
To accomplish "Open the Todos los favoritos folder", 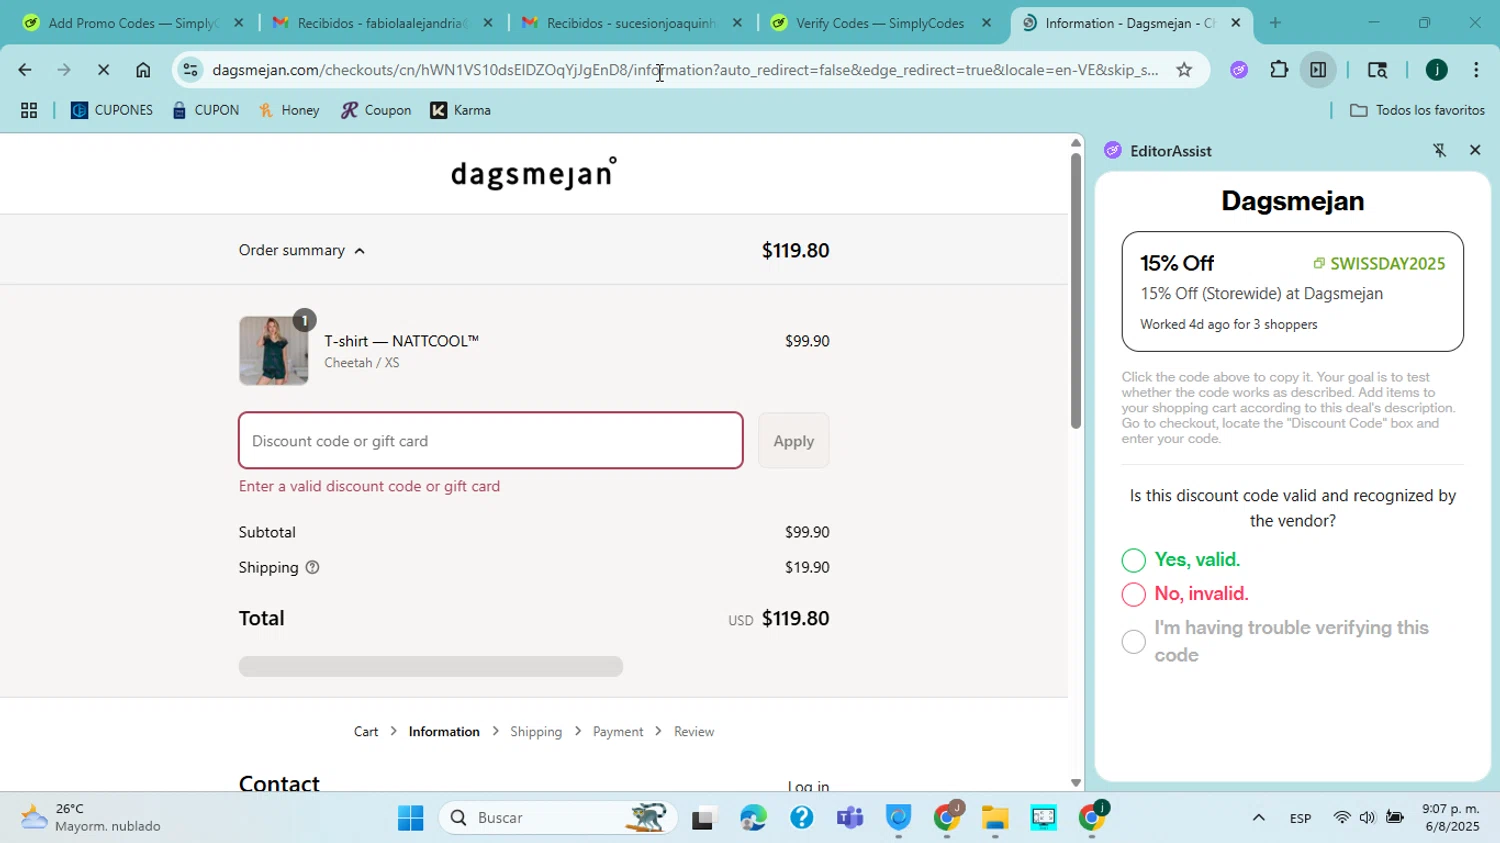I will click(1417, 110).
